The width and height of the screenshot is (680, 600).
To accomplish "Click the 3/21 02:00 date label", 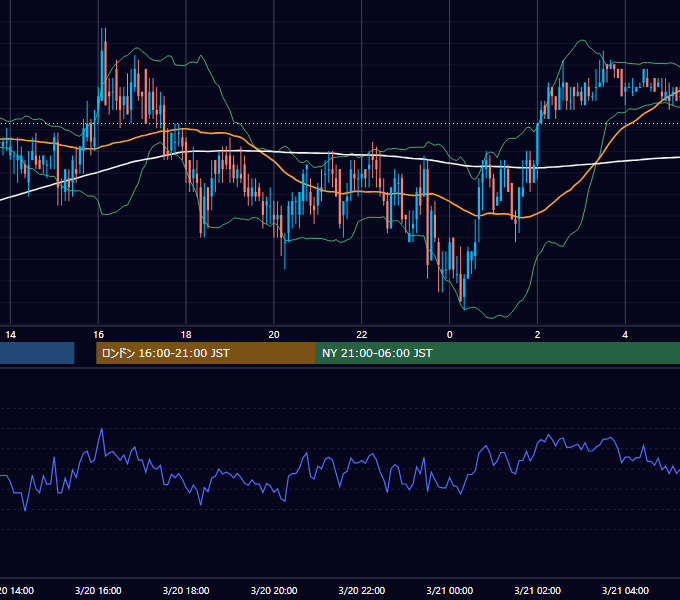I will point(537,590).
